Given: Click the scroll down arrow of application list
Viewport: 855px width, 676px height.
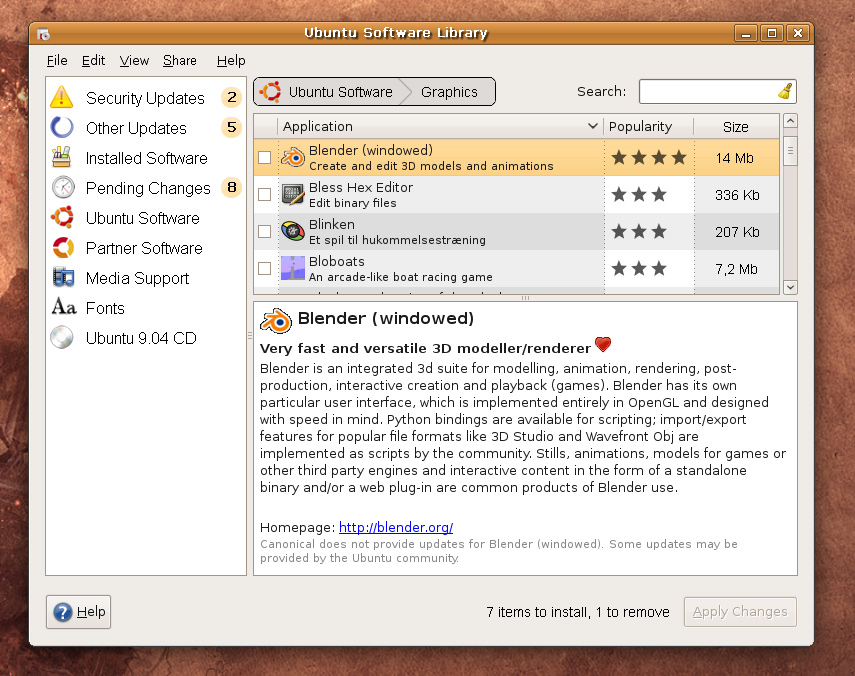Looking at the screenshot, I should point(790,287).
